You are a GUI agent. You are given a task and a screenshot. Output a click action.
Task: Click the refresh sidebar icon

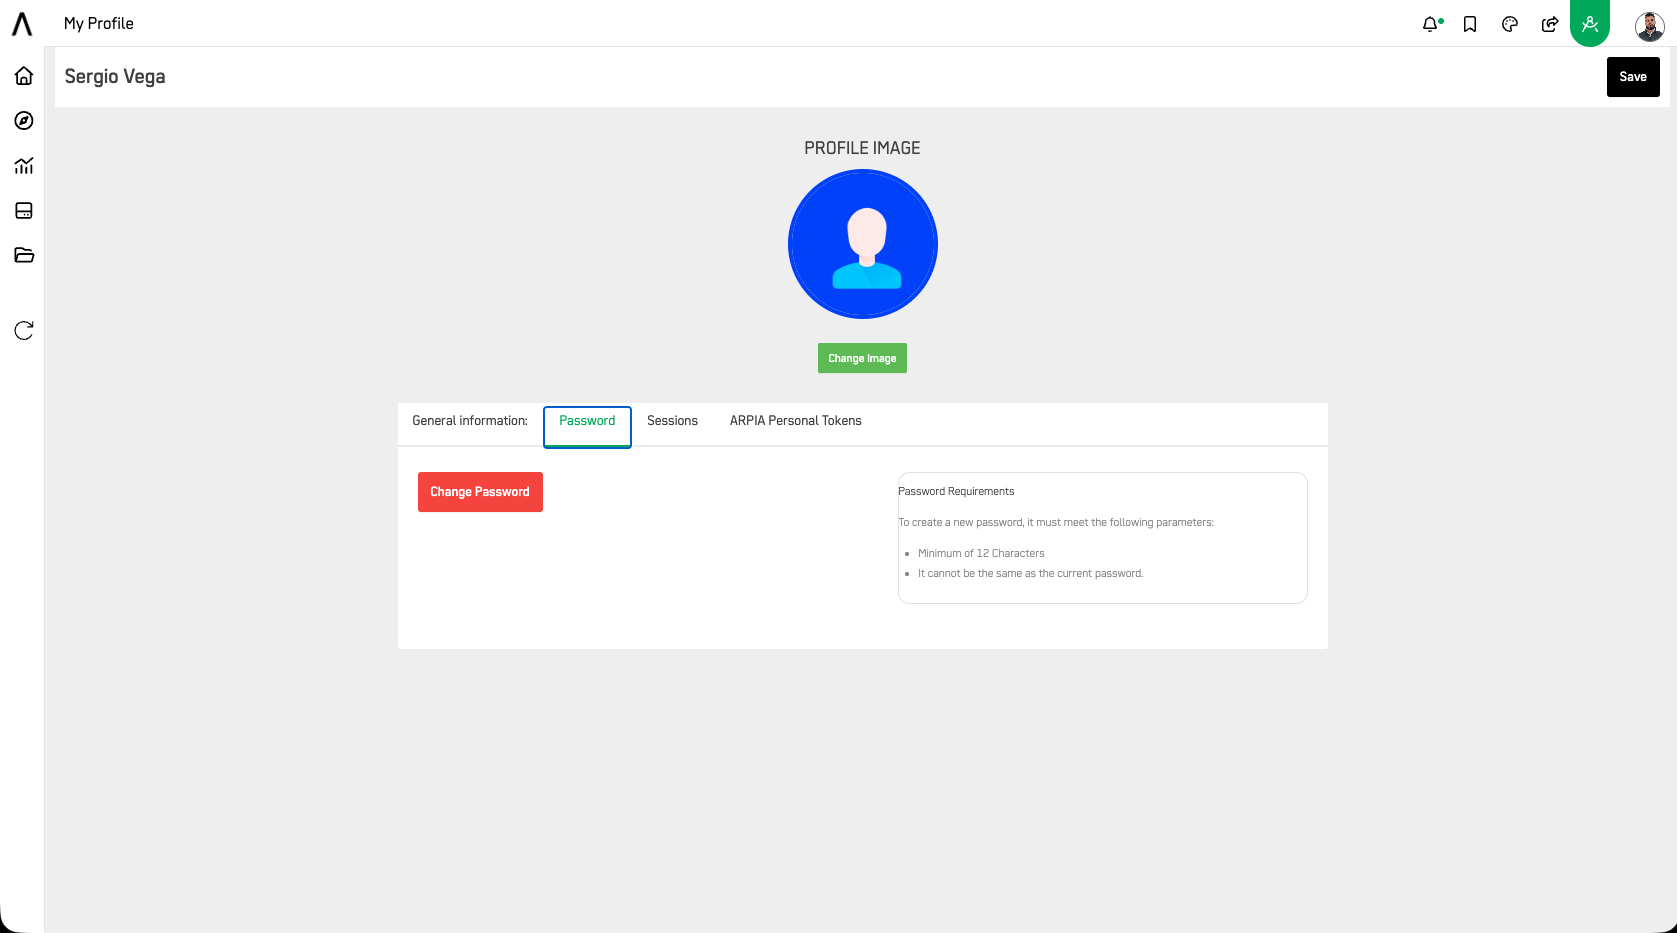(x=24, y=331)
